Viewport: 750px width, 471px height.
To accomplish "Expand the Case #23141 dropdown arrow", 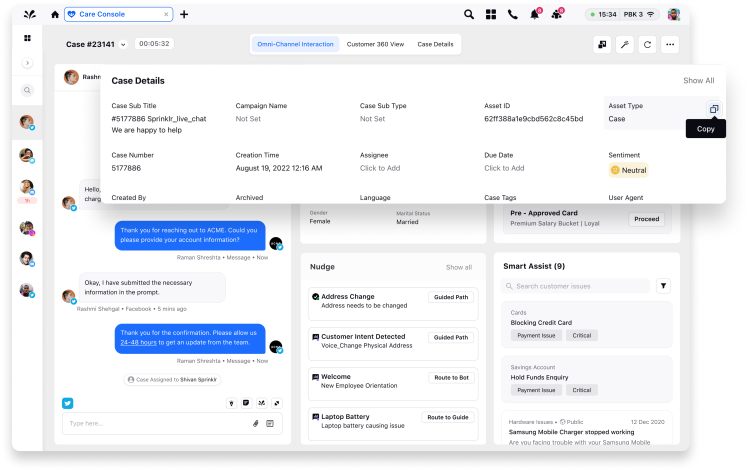I will click(123, 44).
